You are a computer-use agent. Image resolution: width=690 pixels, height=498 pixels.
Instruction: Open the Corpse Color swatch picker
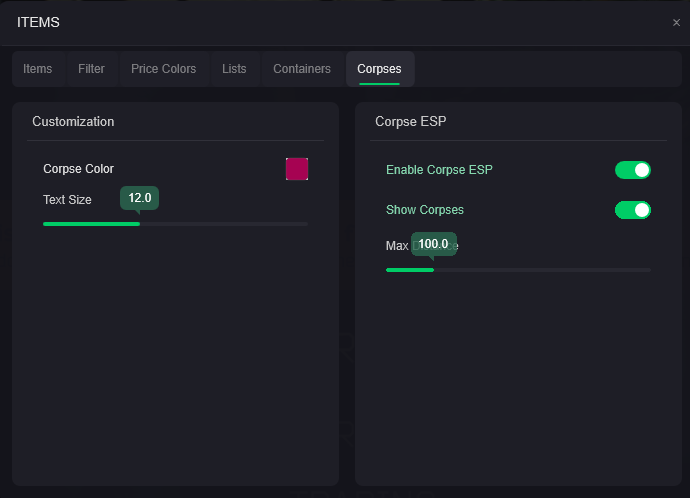297,169
